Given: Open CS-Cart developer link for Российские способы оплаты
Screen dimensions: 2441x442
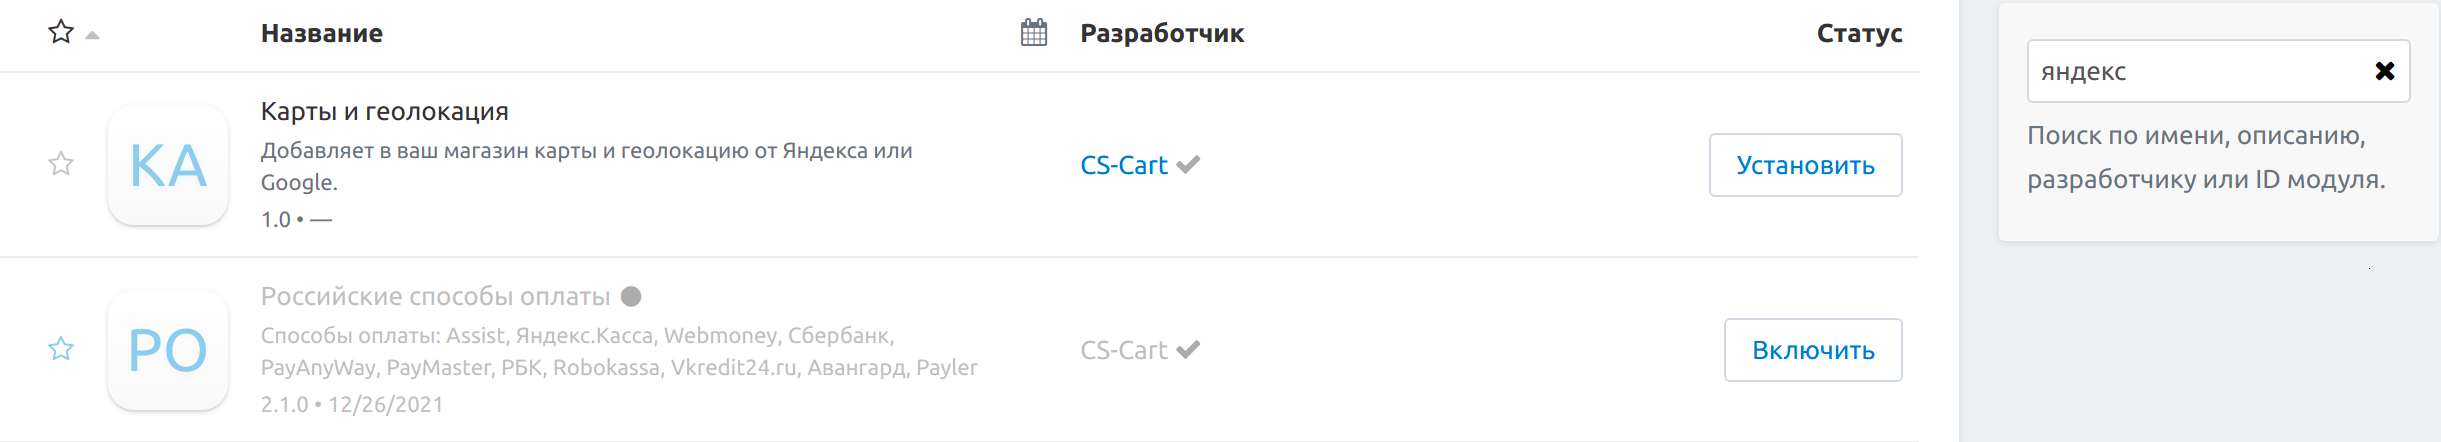Looking at the screenshot, I should point(1123,350).
